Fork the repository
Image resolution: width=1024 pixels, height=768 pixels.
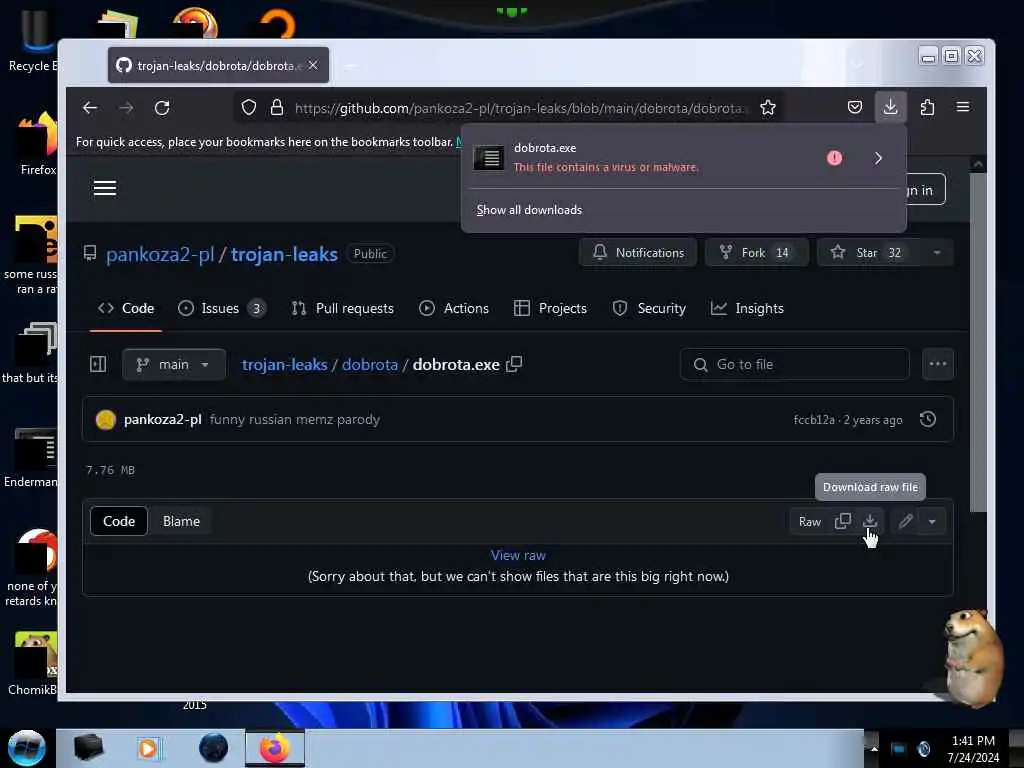coord(756,253)
